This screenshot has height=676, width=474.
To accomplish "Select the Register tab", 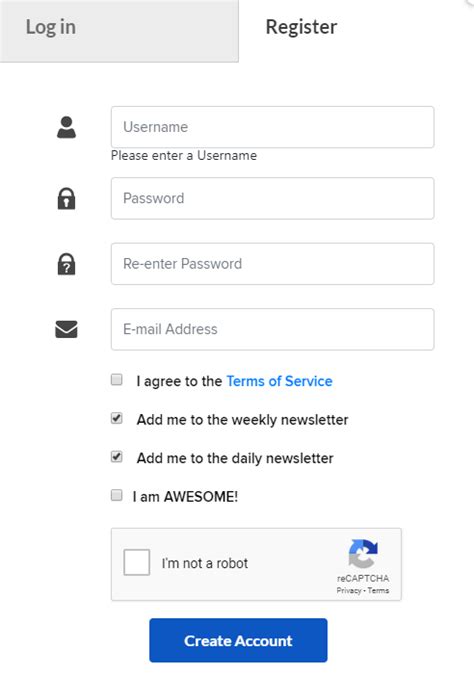I will [x=301, y=27].
